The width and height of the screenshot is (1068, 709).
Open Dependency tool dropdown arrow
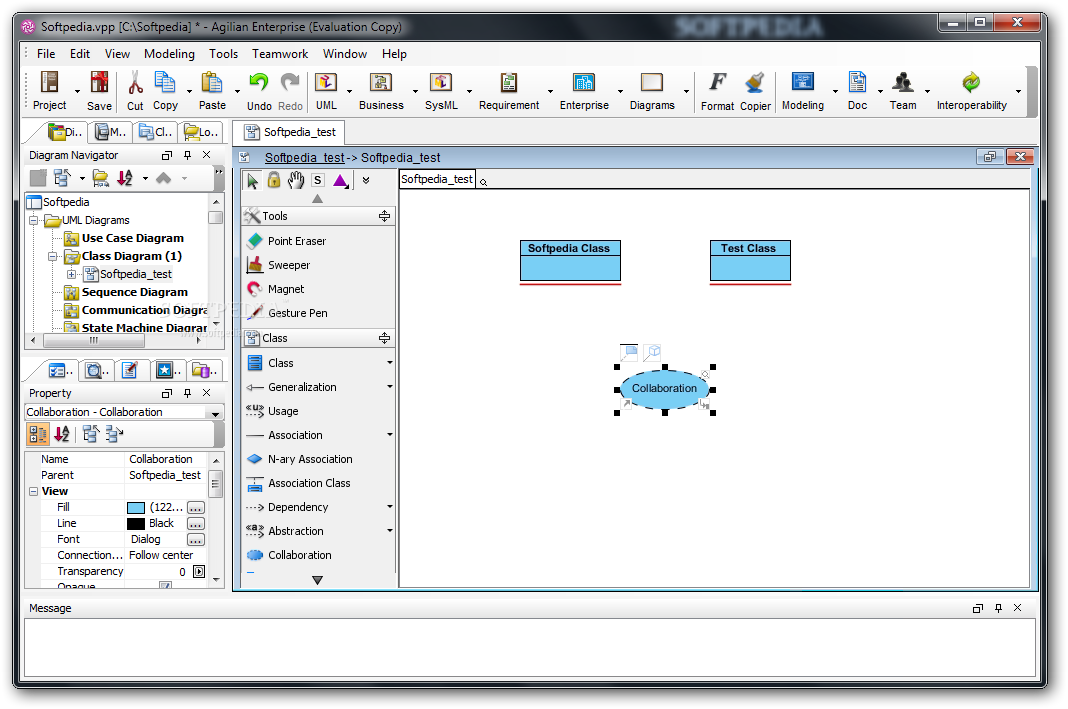click(390, 507)
